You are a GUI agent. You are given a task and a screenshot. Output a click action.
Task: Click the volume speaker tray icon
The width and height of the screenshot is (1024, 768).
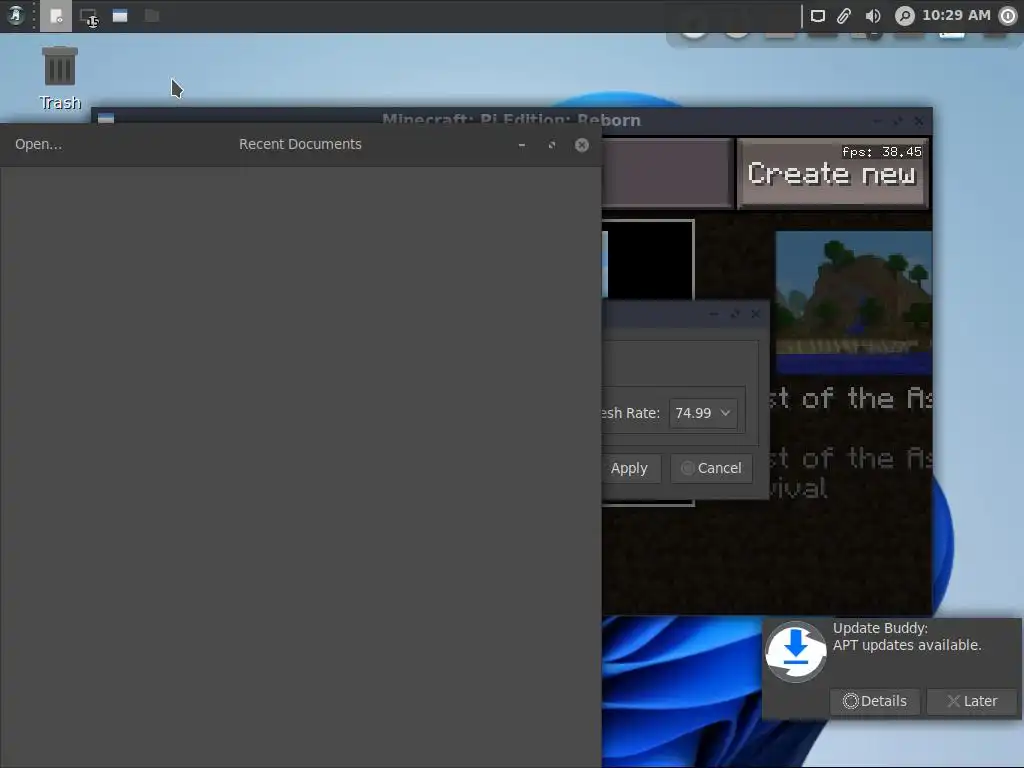tap(872, 16)
